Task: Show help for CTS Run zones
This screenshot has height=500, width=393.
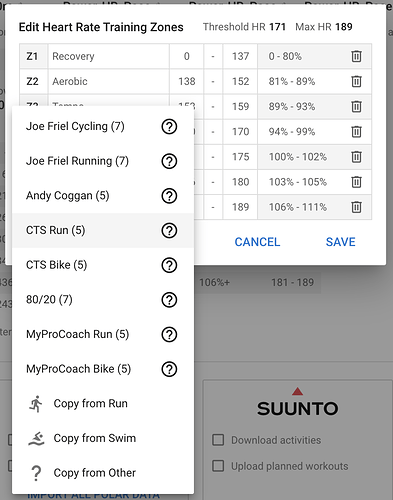Action: coord(169,231)
